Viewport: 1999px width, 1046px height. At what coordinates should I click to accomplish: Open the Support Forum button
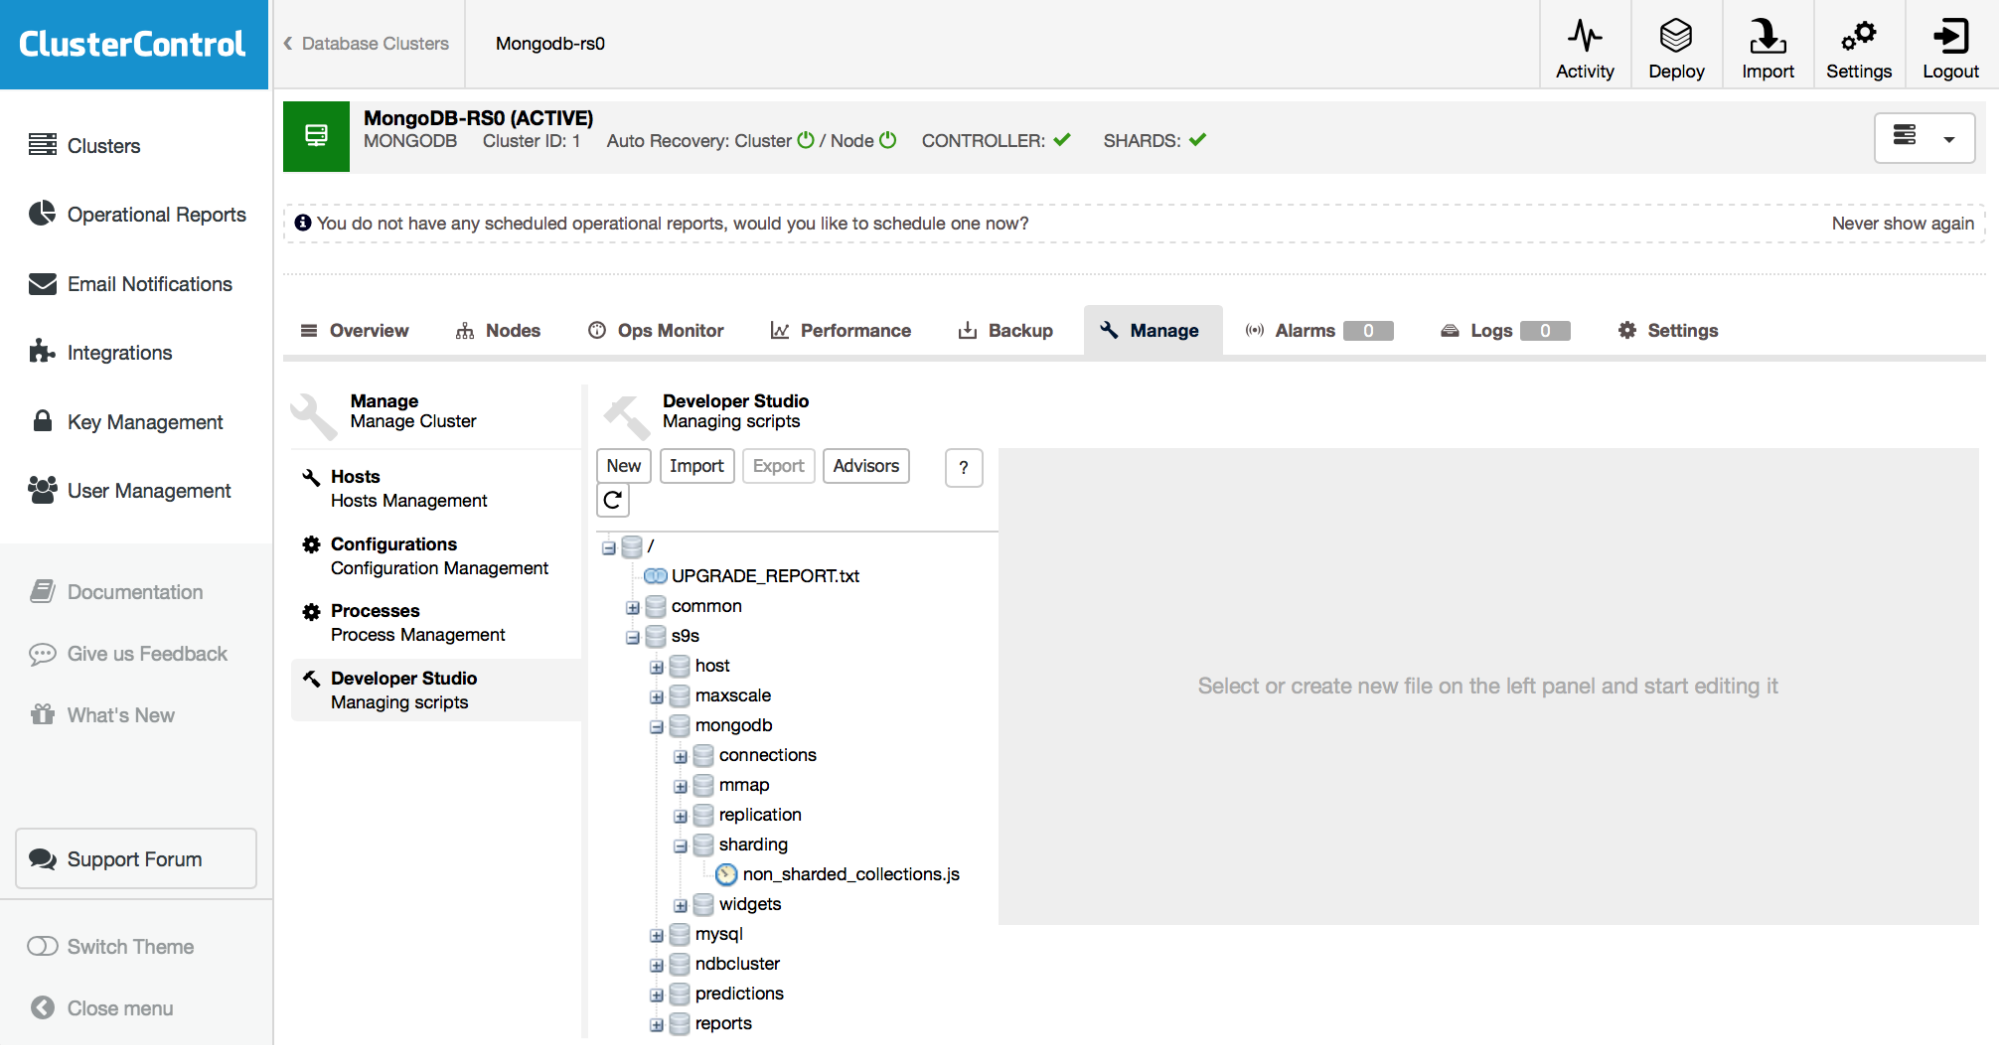pos(136,858)
